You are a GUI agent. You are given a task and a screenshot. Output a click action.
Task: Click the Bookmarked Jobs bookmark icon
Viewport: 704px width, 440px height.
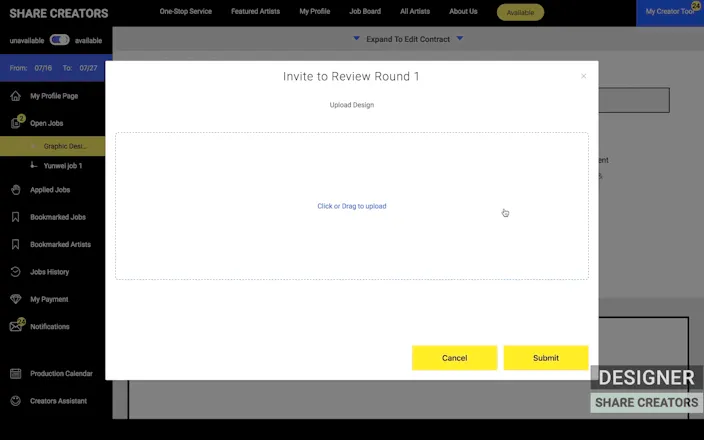[x=15, y=217]
